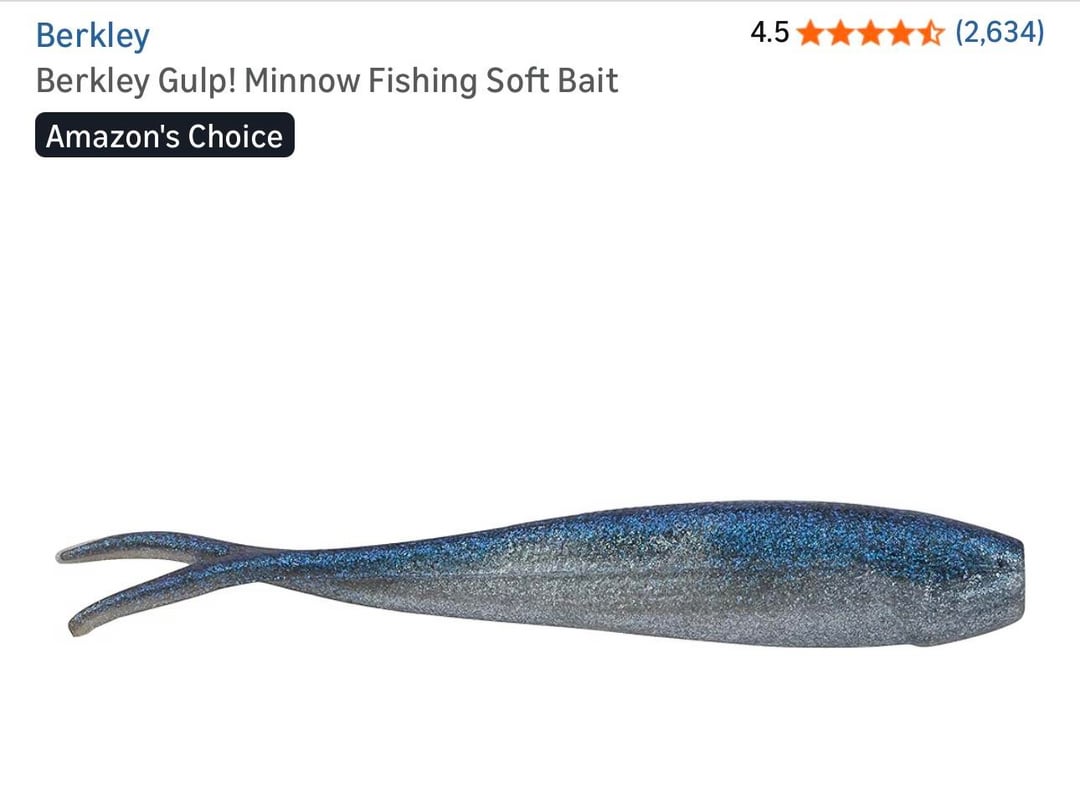Click the fourth orange rating star
Screen dimensions: 1080x786
coord(901,32)
